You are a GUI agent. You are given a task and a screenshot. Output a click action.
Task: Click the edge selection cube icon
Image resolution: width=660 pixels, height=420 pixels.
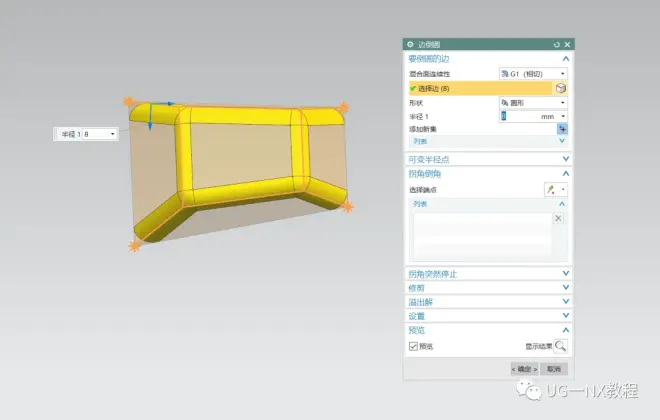[x=562, y=89]
